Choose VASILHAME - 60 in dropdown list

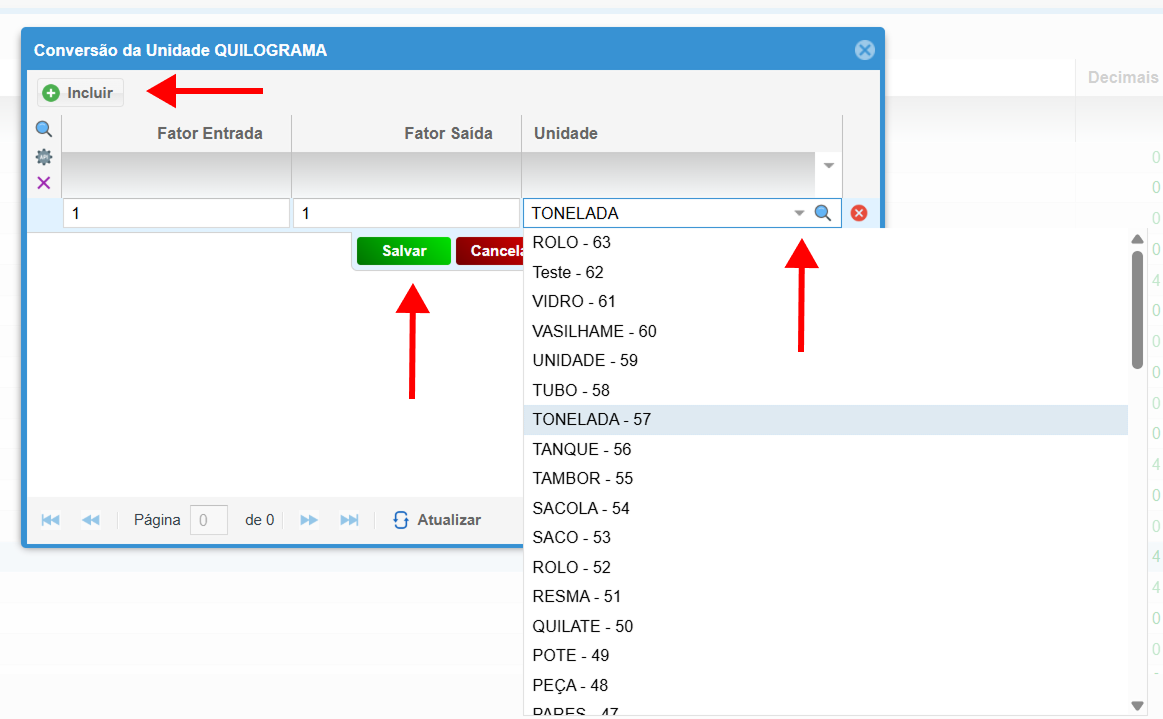pyautogui.click(x=595, y=331)
